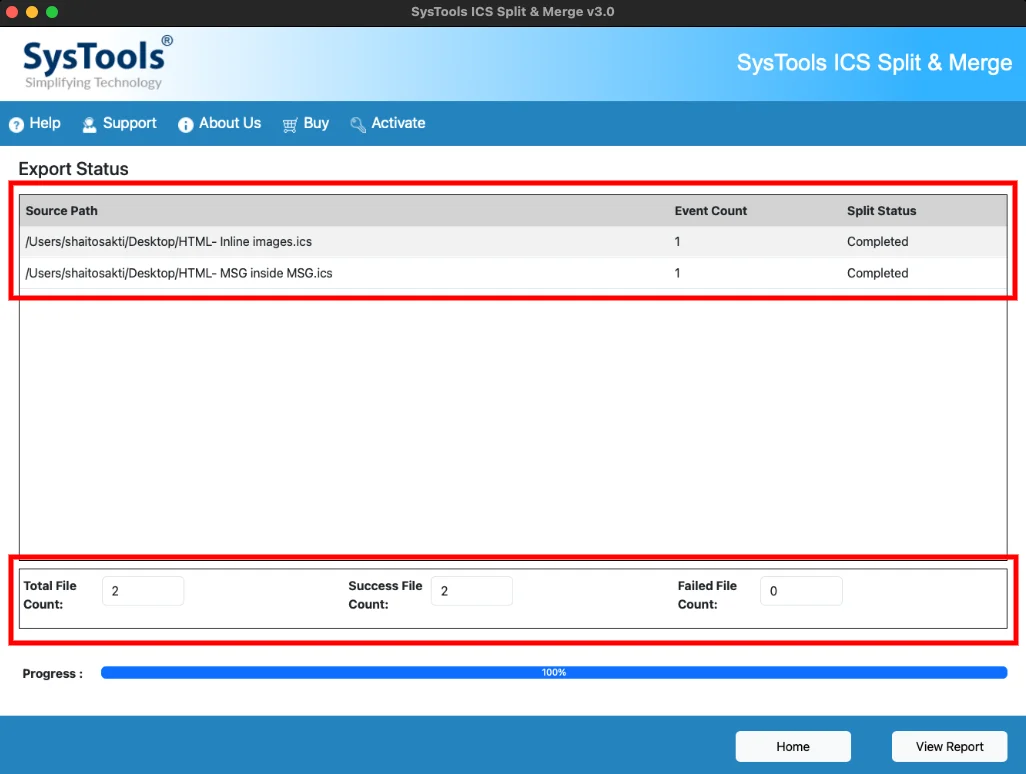Click Completed status for MSG inside MSG.ics

pos(877,273)
